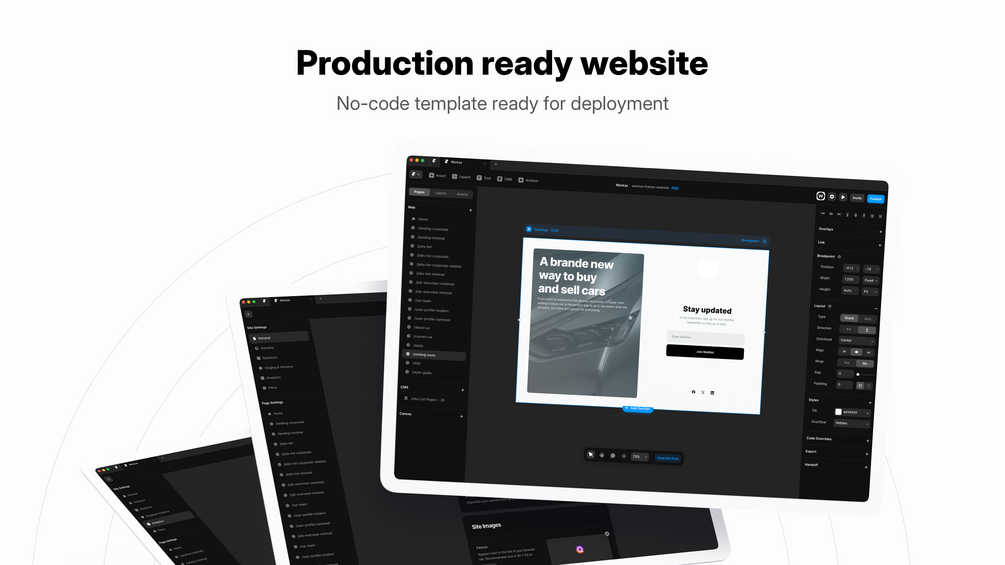The width and height of the screenshot is (1005, 565).
Task: Click the black Join Waitlist button on canvas
Action: 705,352
